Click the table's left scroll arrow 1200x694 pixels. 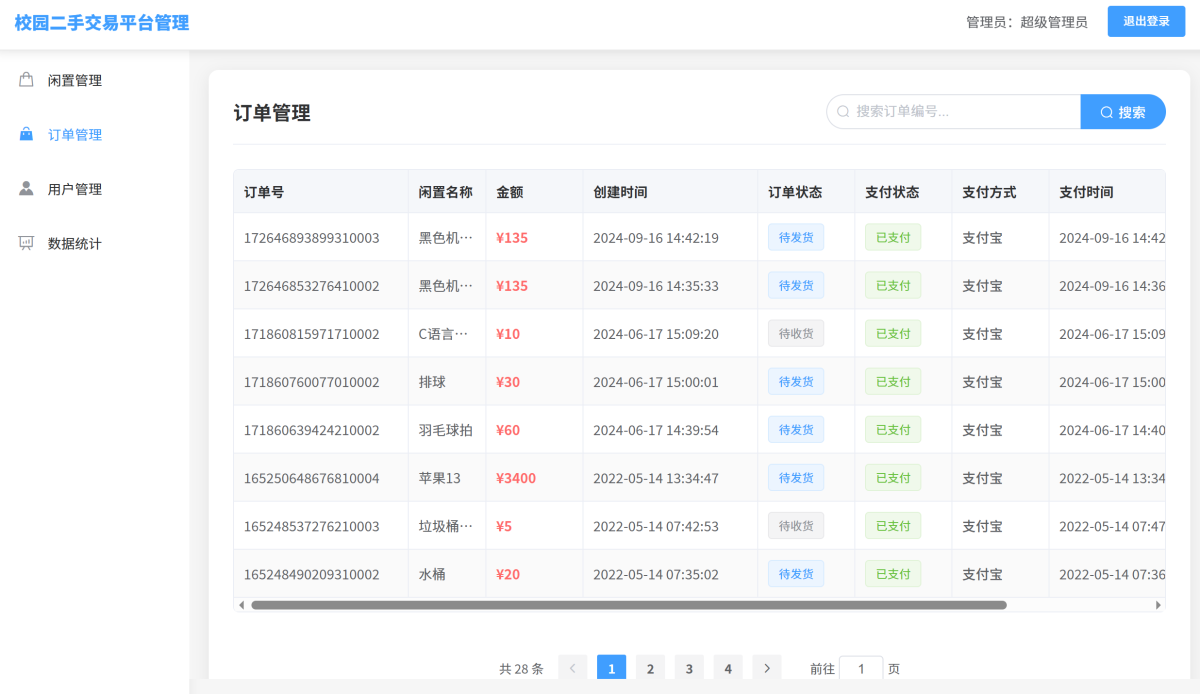pos(241,605)
